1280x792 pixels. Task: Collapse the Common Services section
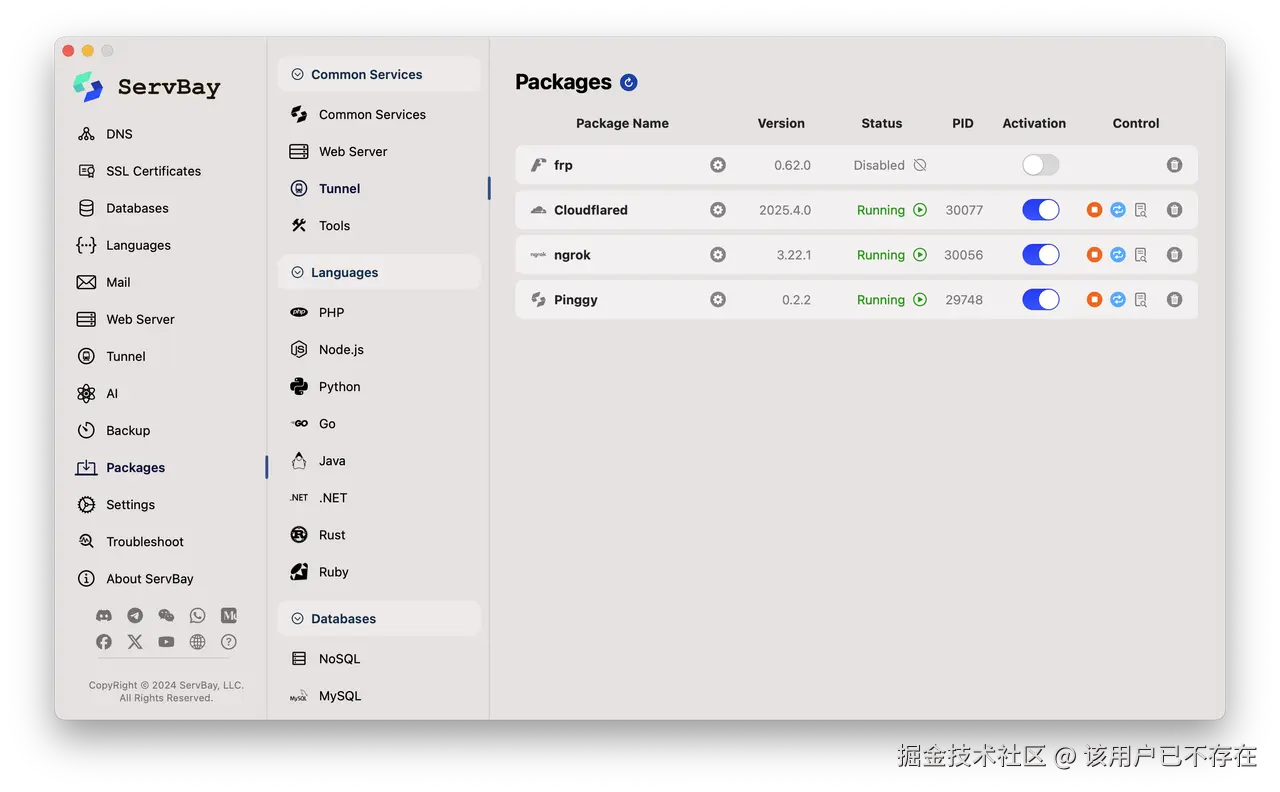(x=379, y=75)
